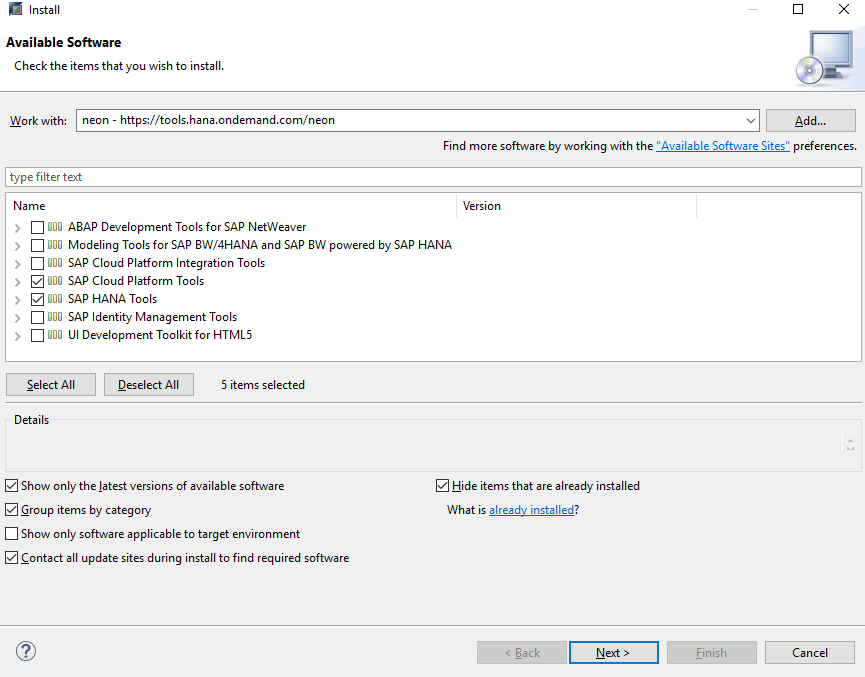This screenshot has height=677, width=865.
Task: Expand SAP HANA Tools node
Action: point(18,300)
